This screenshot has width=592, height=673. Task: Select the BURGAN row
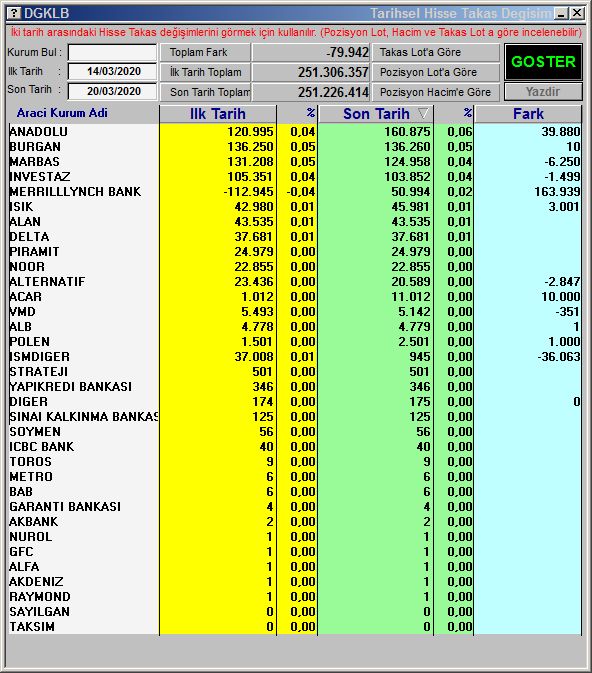click(x=295, y=146)
